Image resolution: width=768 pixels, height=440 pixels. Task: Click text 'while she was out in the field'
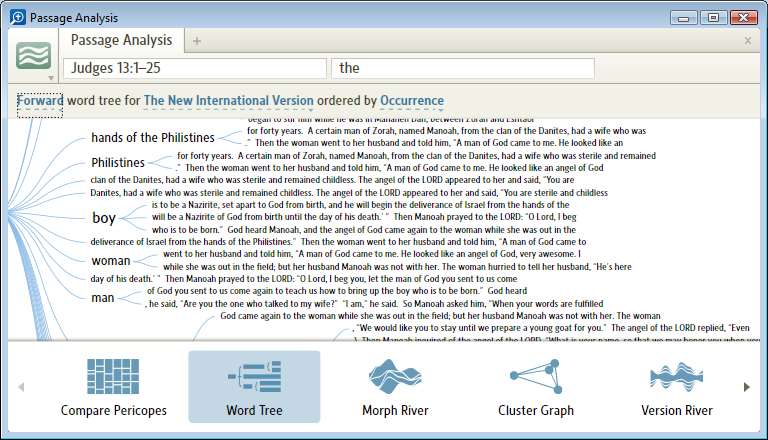[220, 267]
